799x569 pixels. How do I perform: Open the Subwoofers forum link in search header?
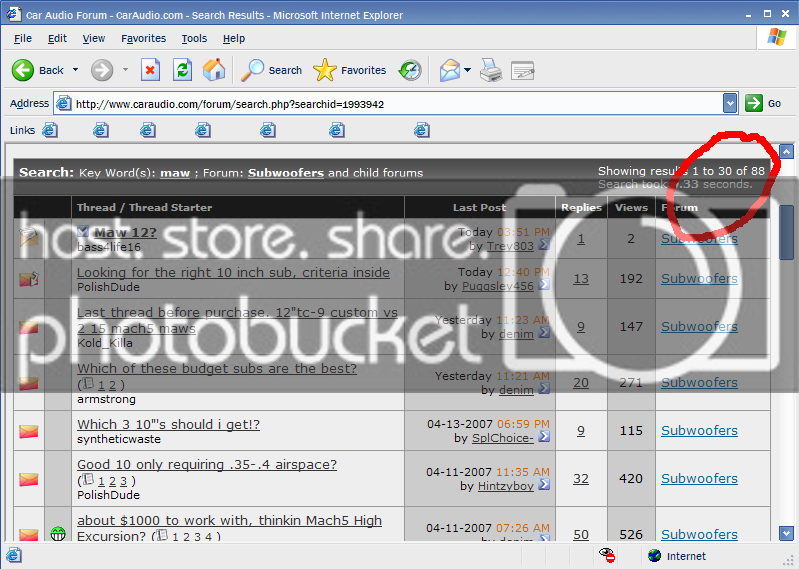coord(286,173)
